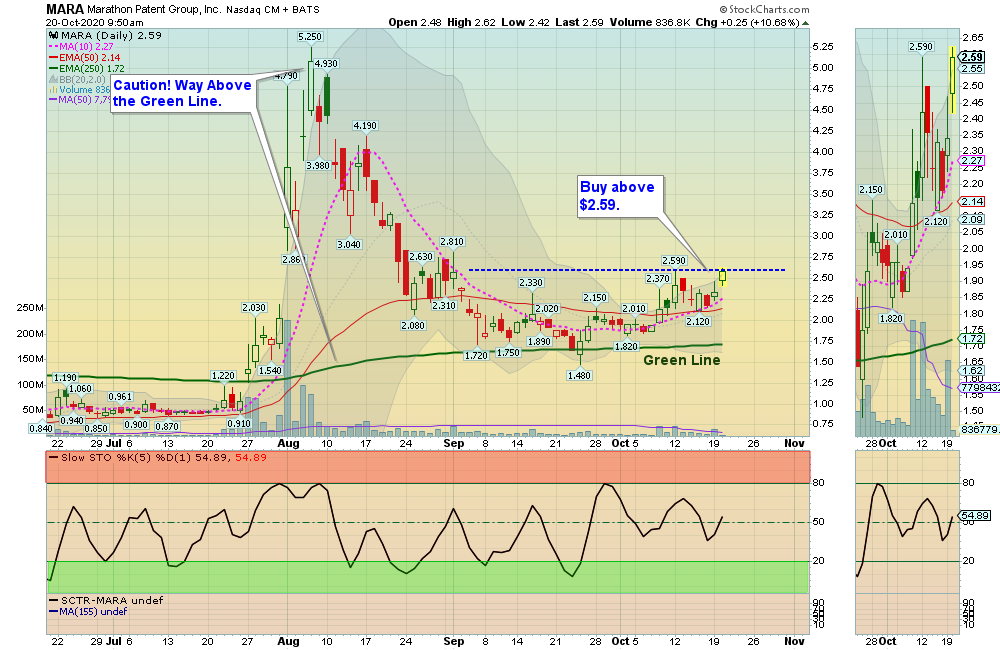Image resolution: width=1000 pixels, height=650 pixels.
Task: Click the MA(155) undef indicator label
Action: tap(93, 611)
